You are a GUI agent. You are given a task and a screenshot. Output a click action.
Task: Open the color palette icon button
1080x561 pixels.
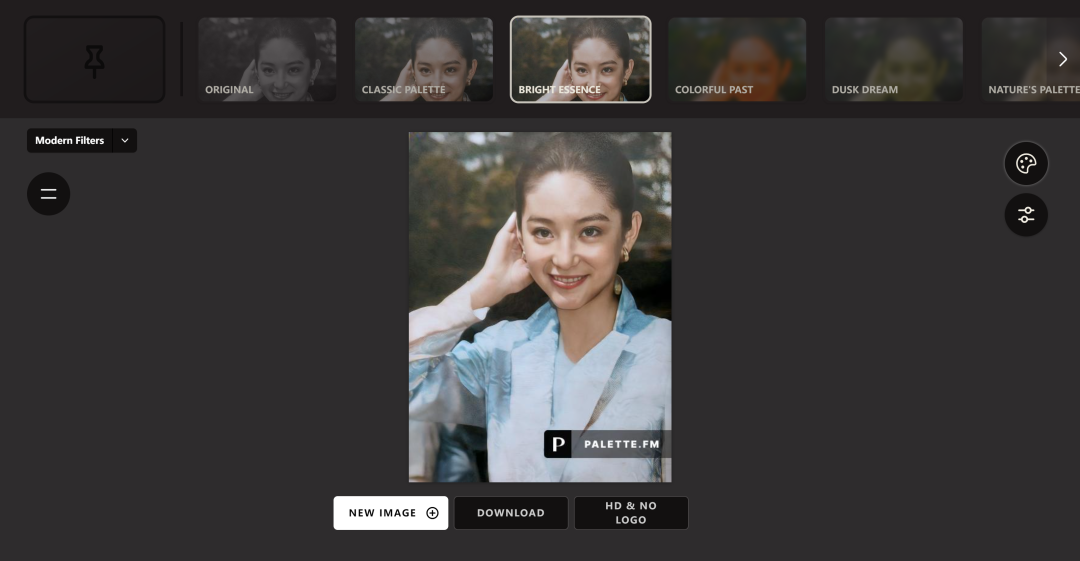point(1026,163)
